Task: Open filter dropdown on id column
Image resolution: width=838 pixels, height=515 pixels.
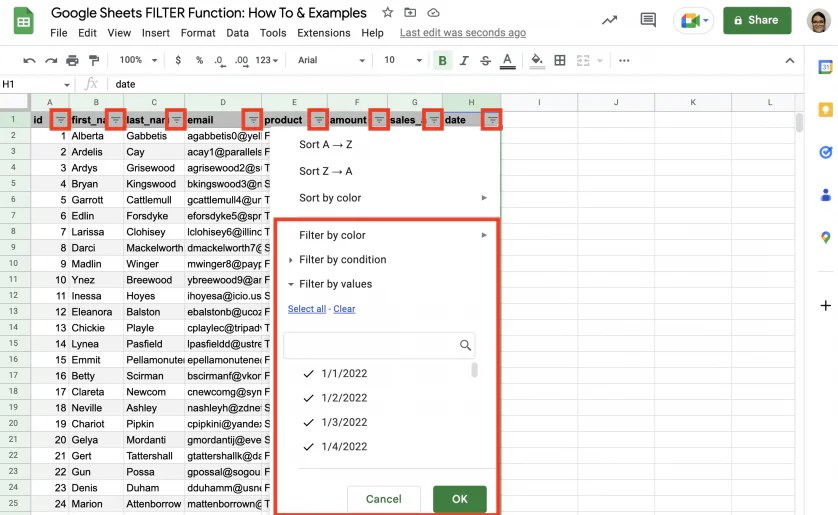Action: pyautogui.click(x=60, y=120)
